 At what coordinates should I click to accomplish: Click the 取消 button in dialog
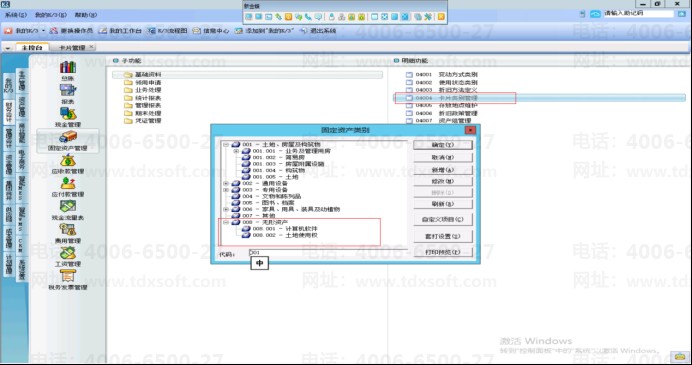[443, 157]
